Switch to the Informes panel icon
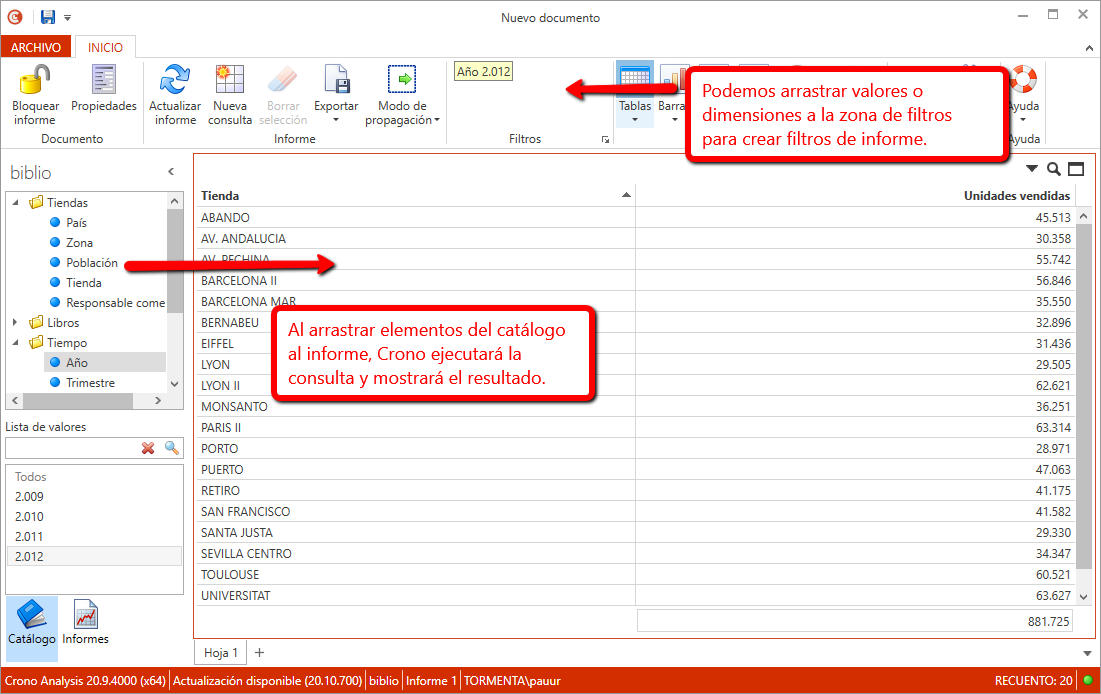This screenshot has height=694, width=1101. tap(86, 616)
